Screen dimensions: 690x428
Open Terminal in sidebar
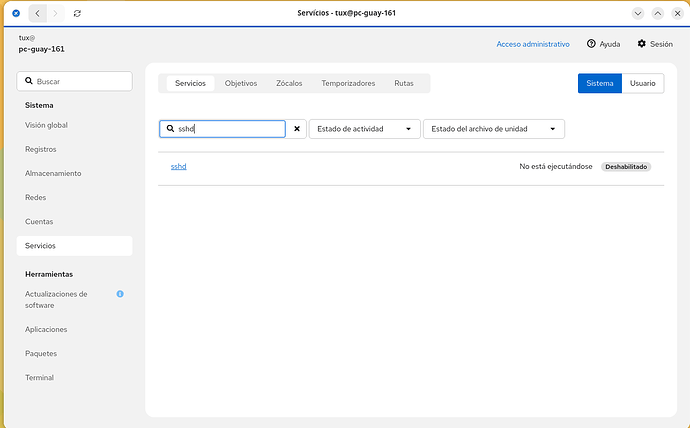point(74,378)
